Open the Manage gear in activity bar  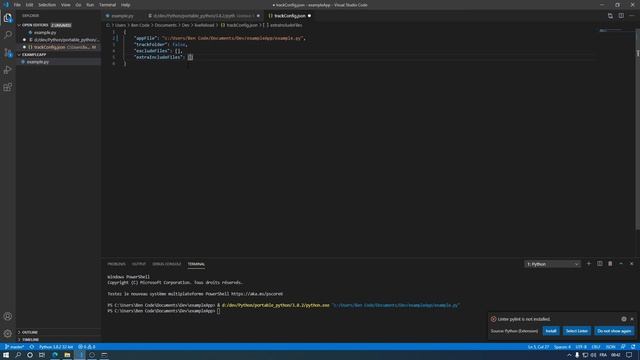click(8, 333)
